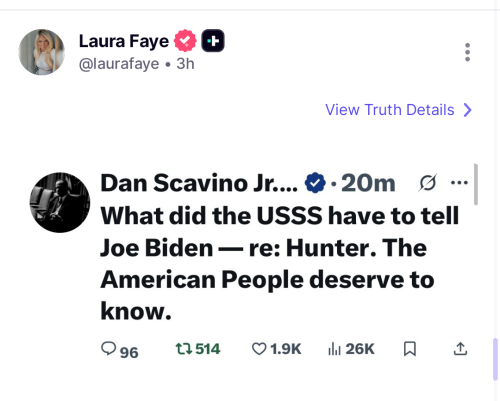Click Laura Faye's red verified badge
Screen dimensions: 500x401
pos(185,41)
